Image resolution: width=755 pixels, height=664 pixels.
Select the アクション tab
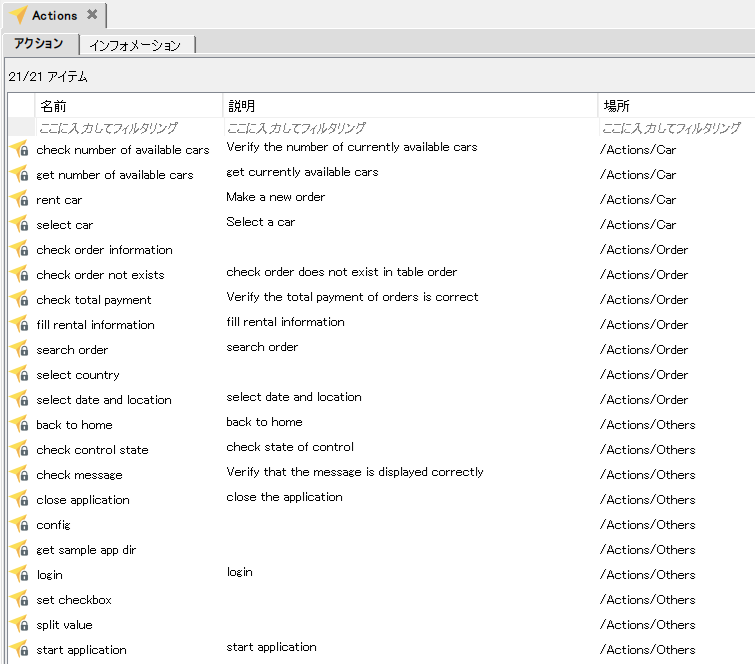tap(39, 44)
